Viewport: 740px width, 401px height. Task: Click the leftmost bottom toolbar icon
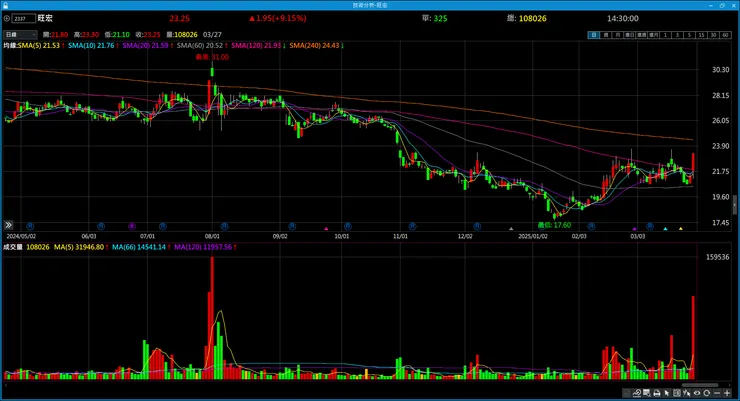(627, 393)
